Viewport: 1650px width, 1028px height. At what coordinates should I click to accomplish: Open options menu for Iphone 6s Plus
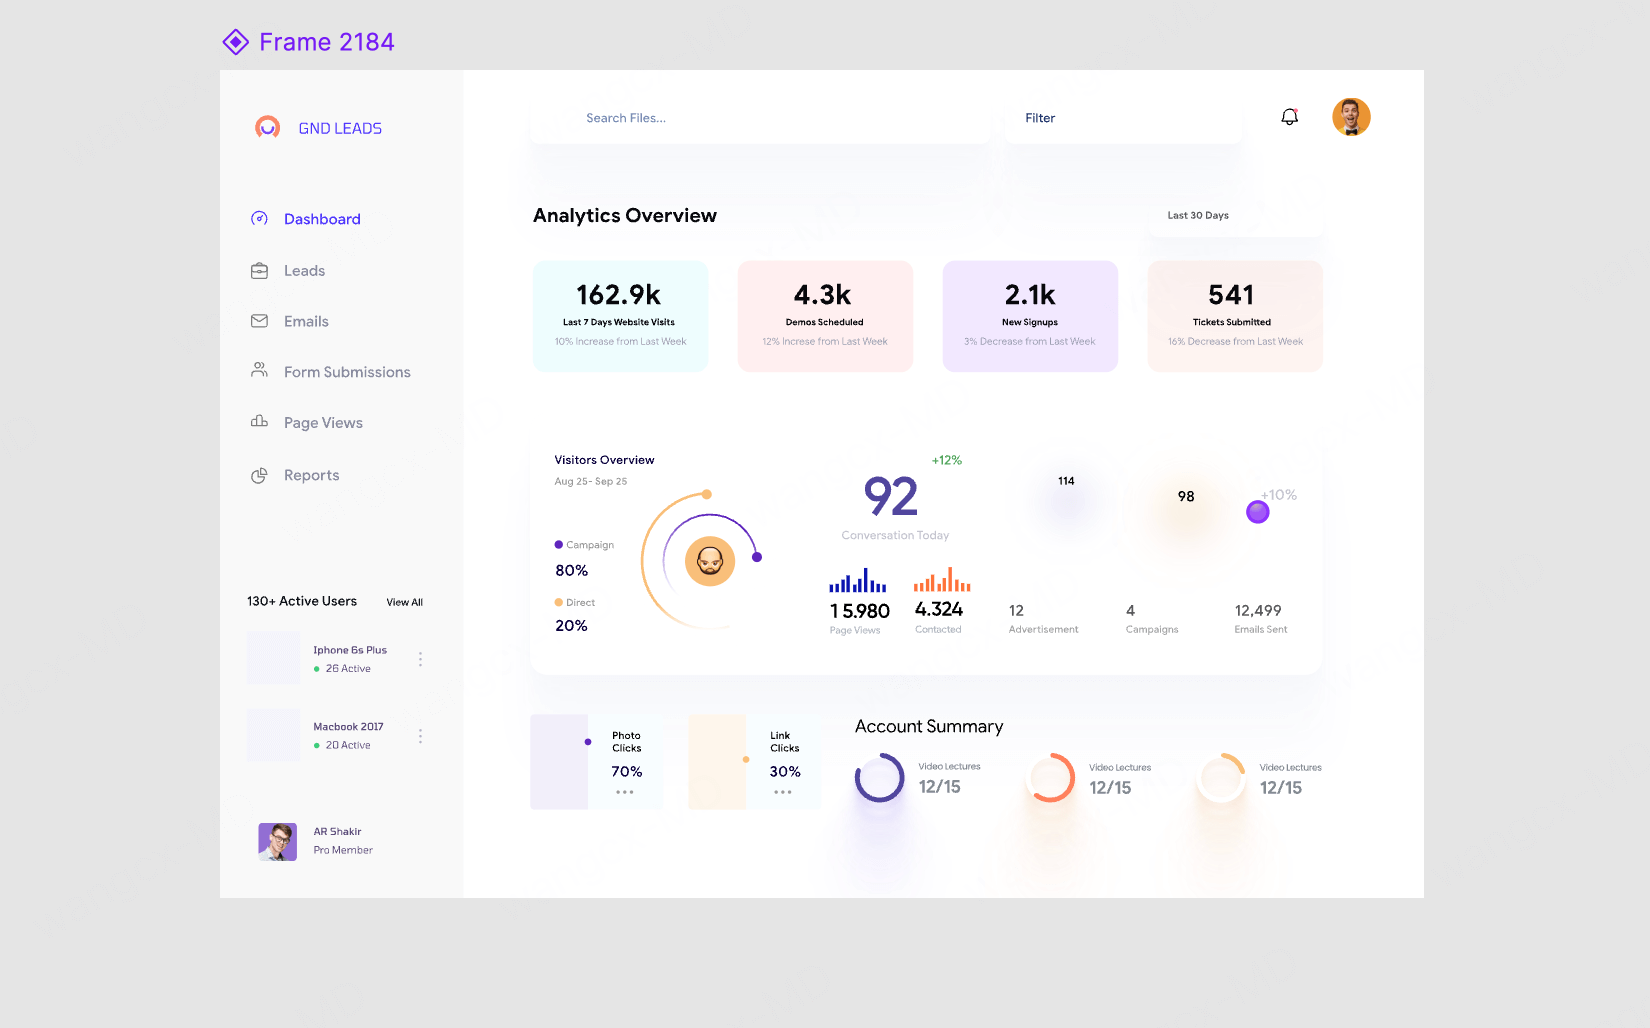420,659
